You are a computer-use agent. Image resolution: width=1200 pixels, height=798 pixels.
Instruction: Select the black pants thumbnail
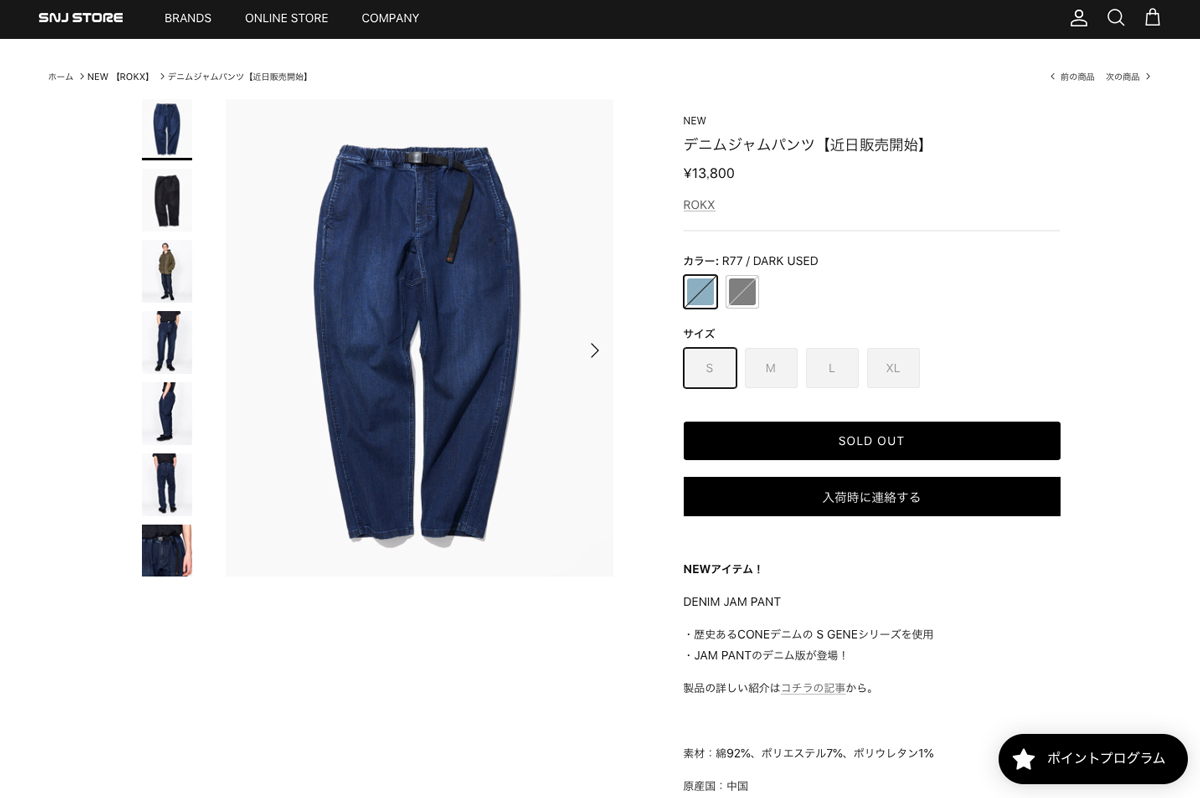(167, 200)
